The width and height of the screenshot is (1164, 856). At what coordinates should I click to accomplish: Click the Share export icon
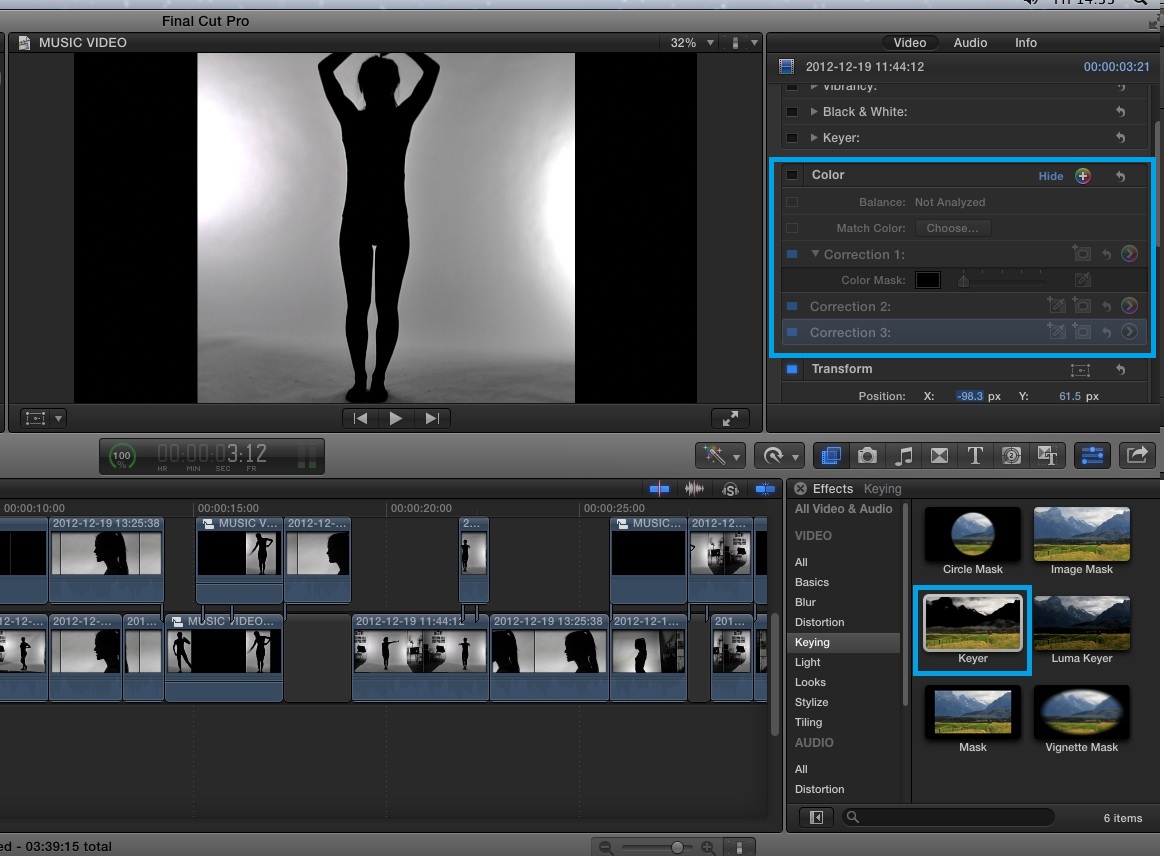pos(1136,456)
